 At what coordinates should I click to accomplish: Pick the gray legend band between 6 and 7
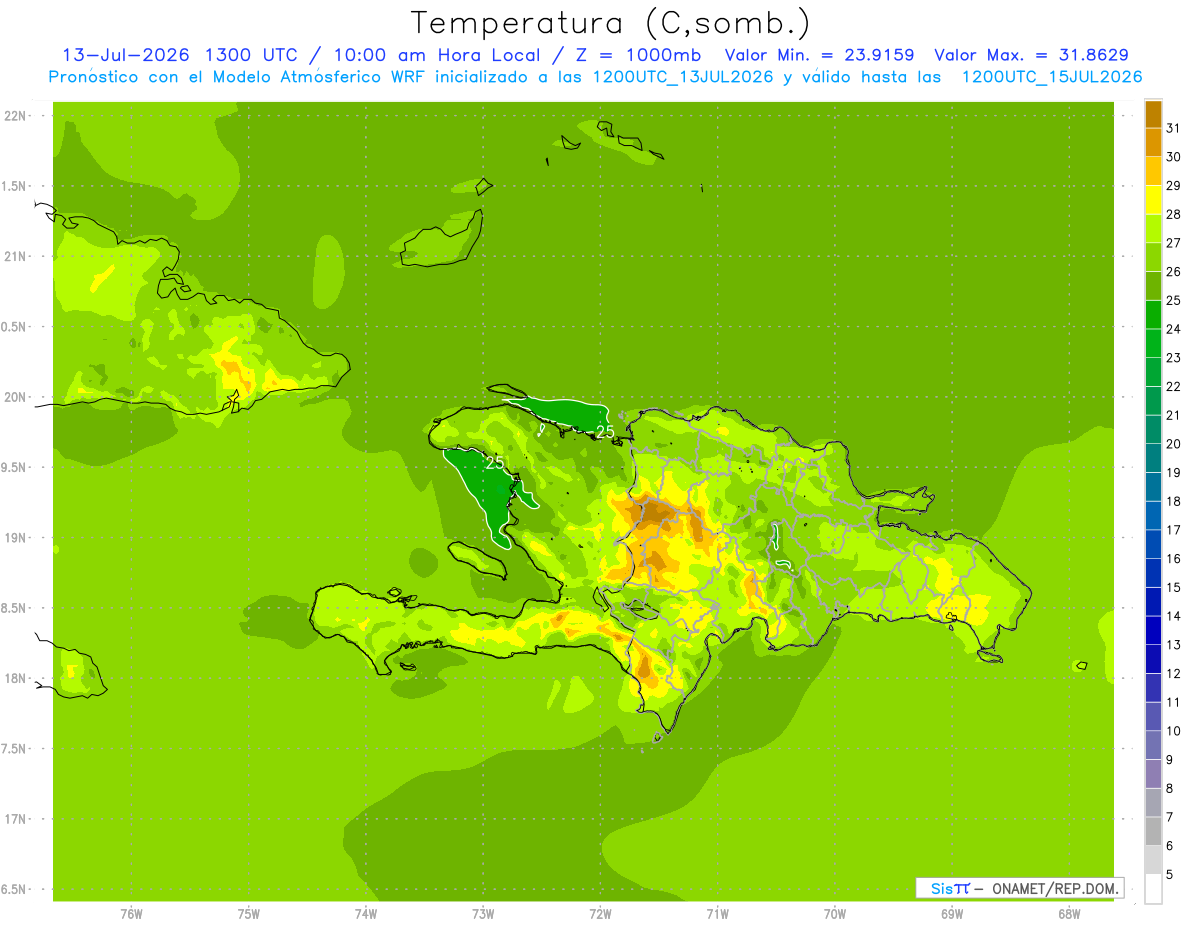(1153, 831)
